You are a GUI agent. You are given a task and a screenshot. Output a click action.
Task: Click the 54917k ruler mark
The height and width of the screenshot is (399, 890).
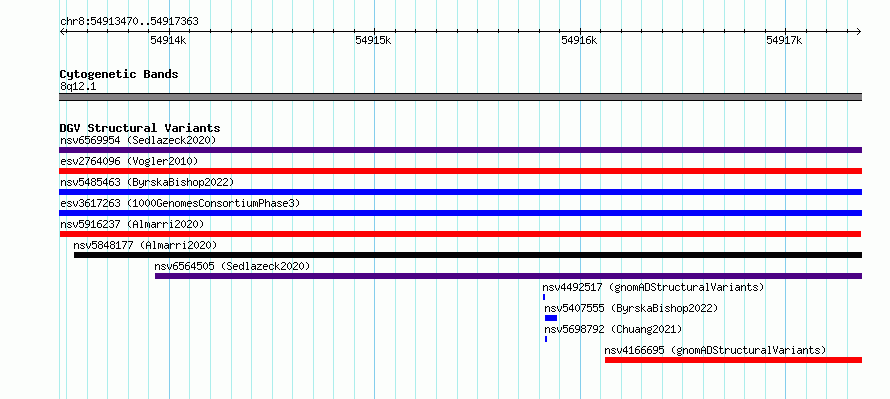784,40
